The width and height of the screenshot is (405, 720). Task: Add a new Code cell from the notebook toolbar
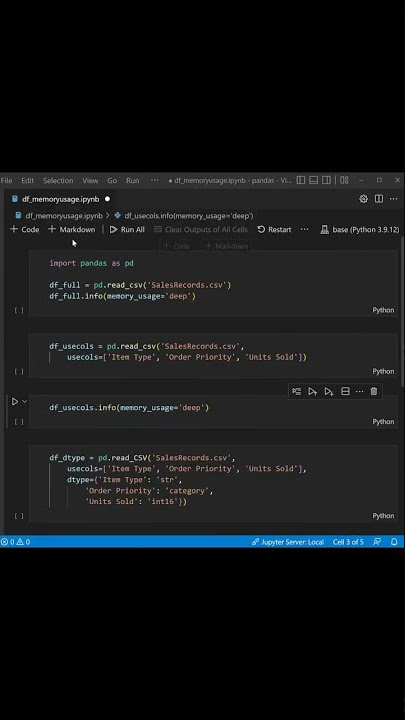tap(25, 229)
